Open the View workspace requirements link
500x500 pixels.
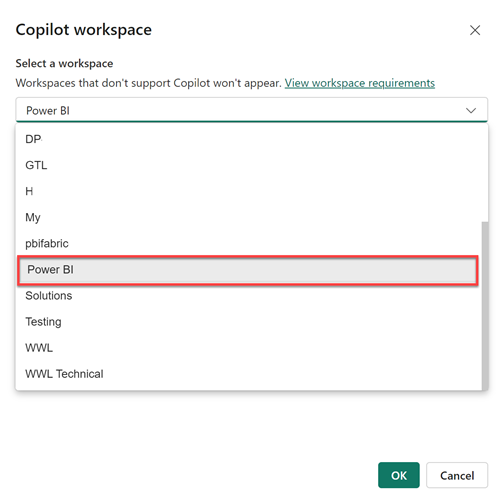pos(360,83)
